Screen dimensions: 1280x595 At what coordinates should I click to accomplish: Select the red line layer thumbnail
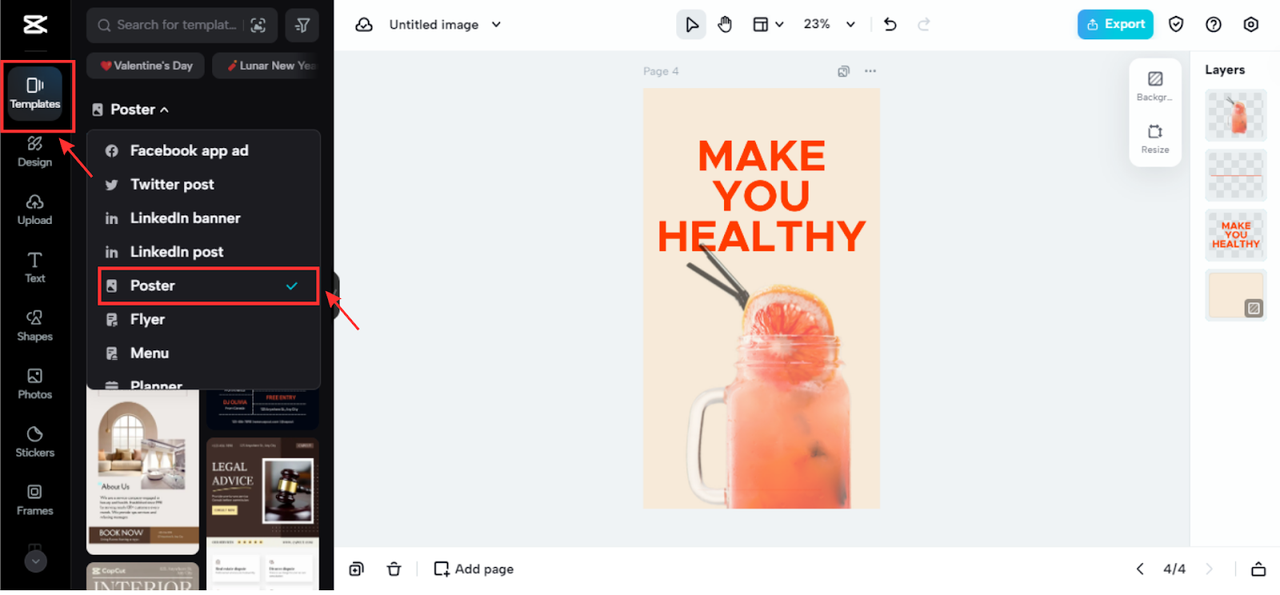[1236, 175]
